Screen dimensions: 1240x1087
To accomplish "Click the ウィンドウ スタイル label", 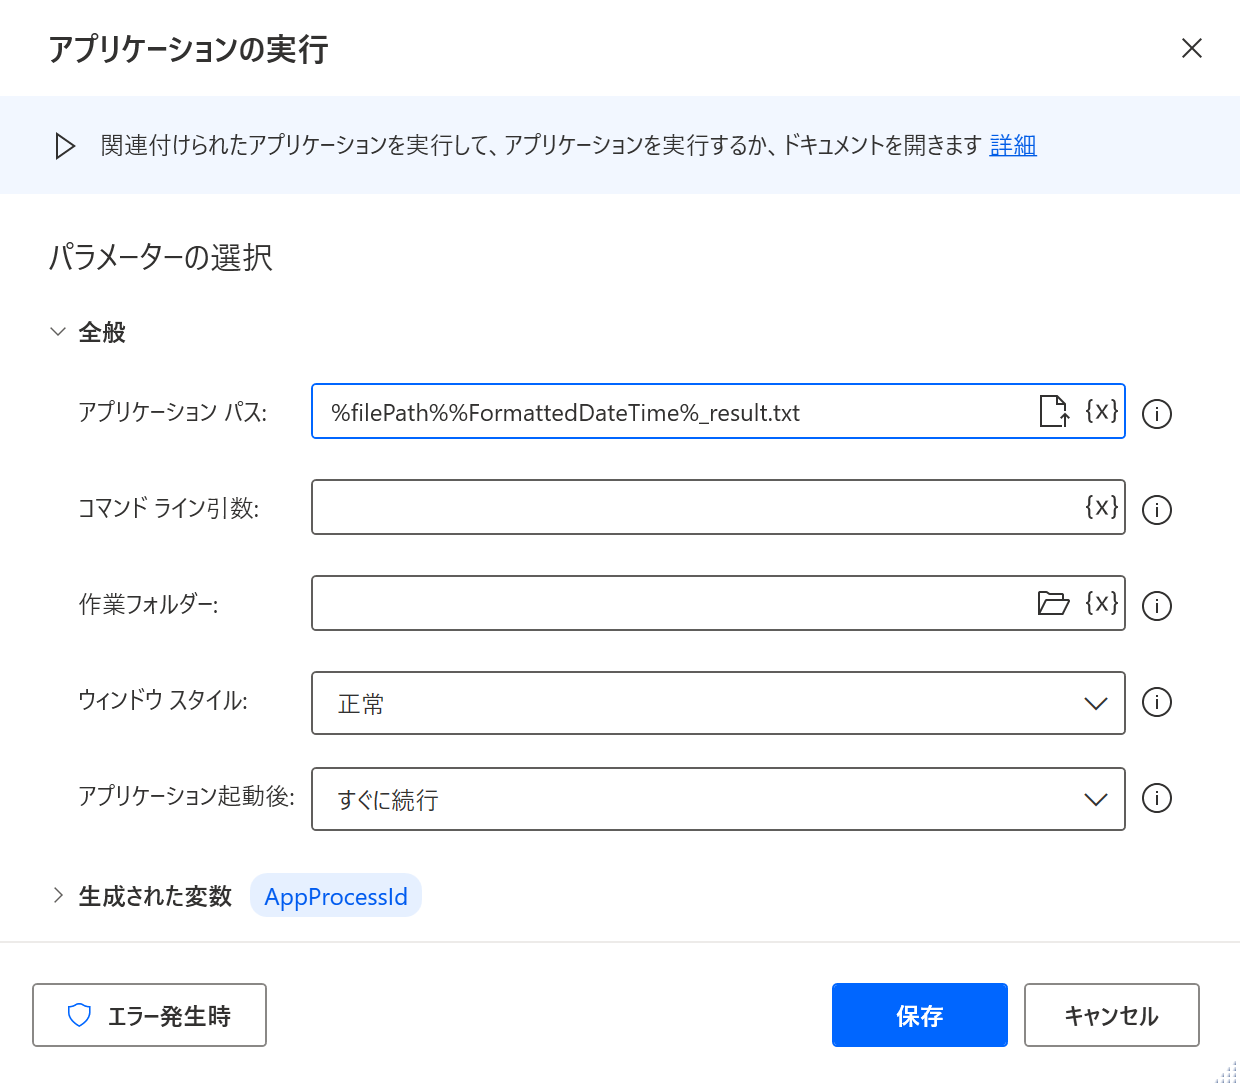I will [163, 700].
